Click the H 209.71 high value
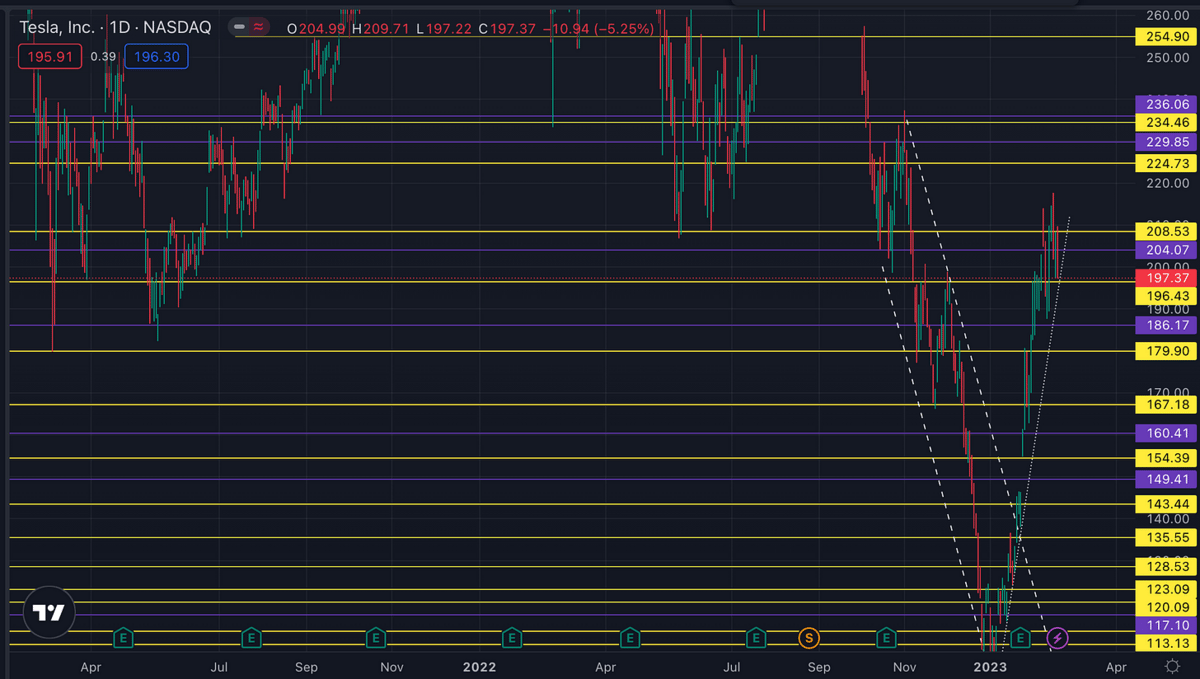 pyautogui.click(x=380, y=28)
